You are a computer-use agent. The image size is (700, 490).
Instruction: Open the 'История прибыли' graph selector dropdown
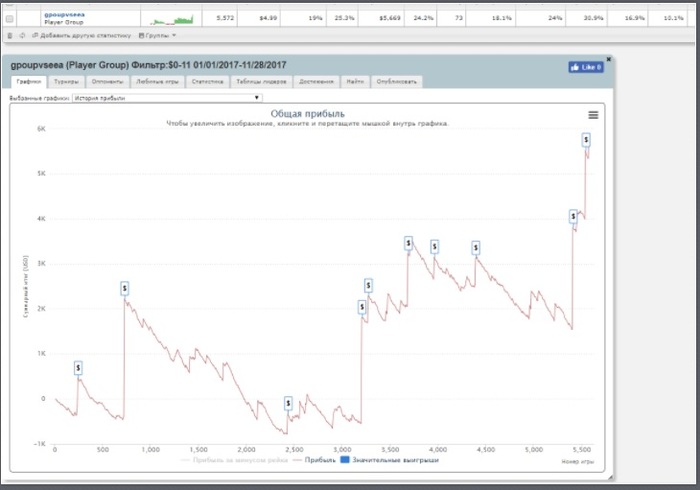click(167, 98)
